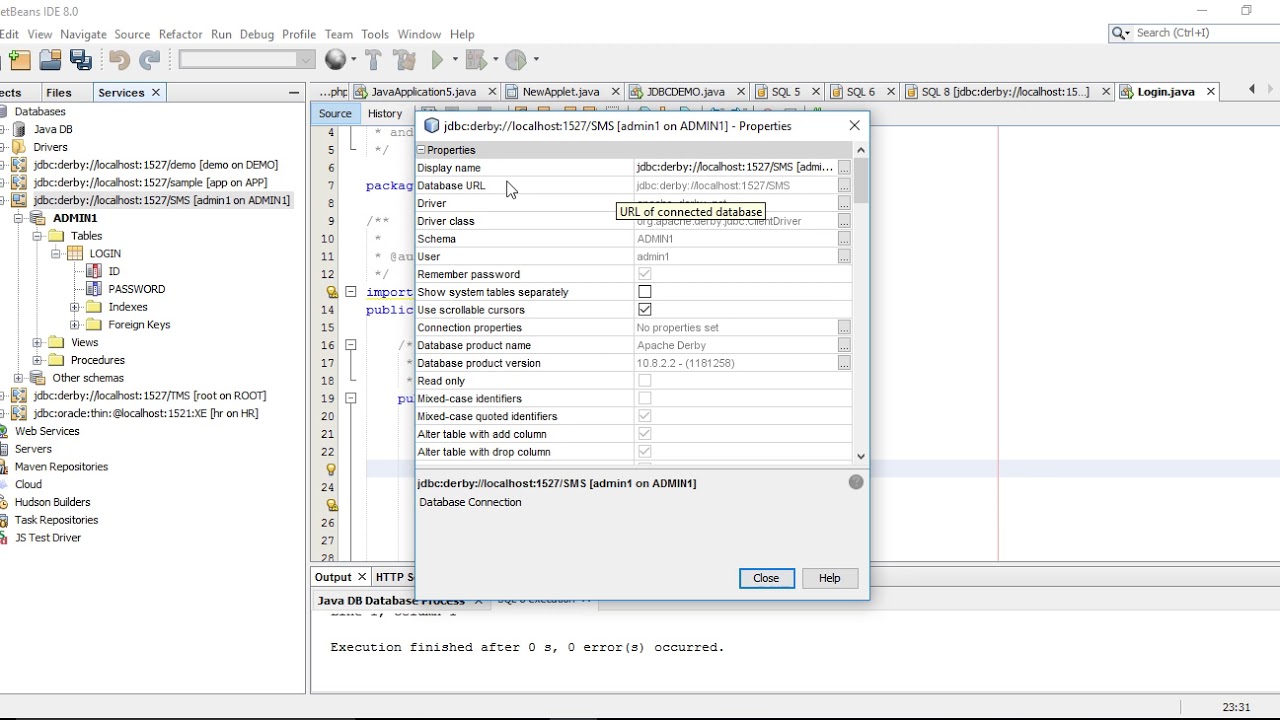Click the PASSWORD column icon

pyautogui.click(x=94, y=289)
